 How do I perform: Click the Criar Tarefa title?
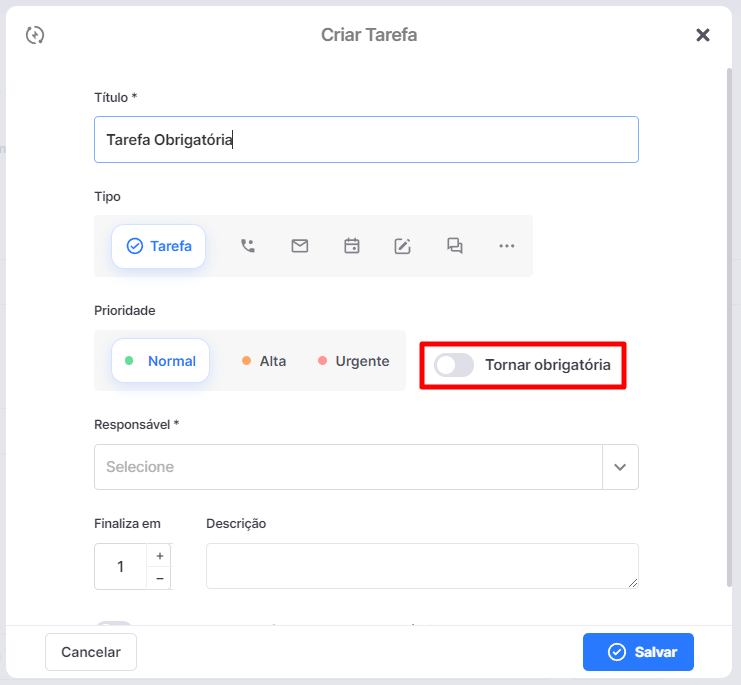369,35
